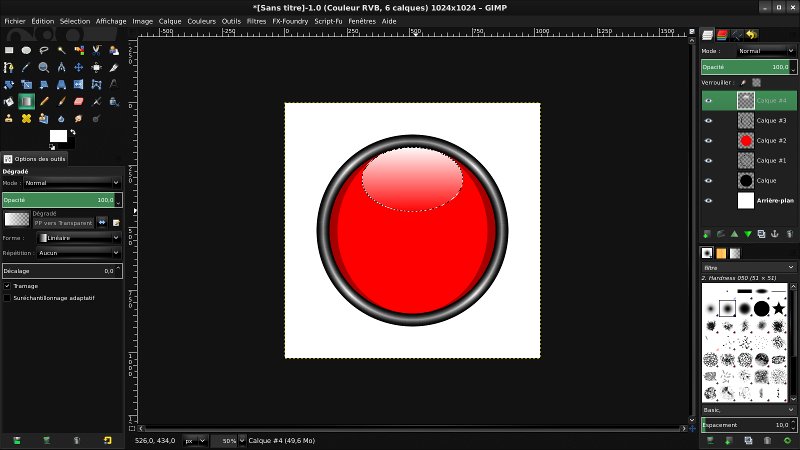Select the Paintbrush tool

click(x=61, y=102)
